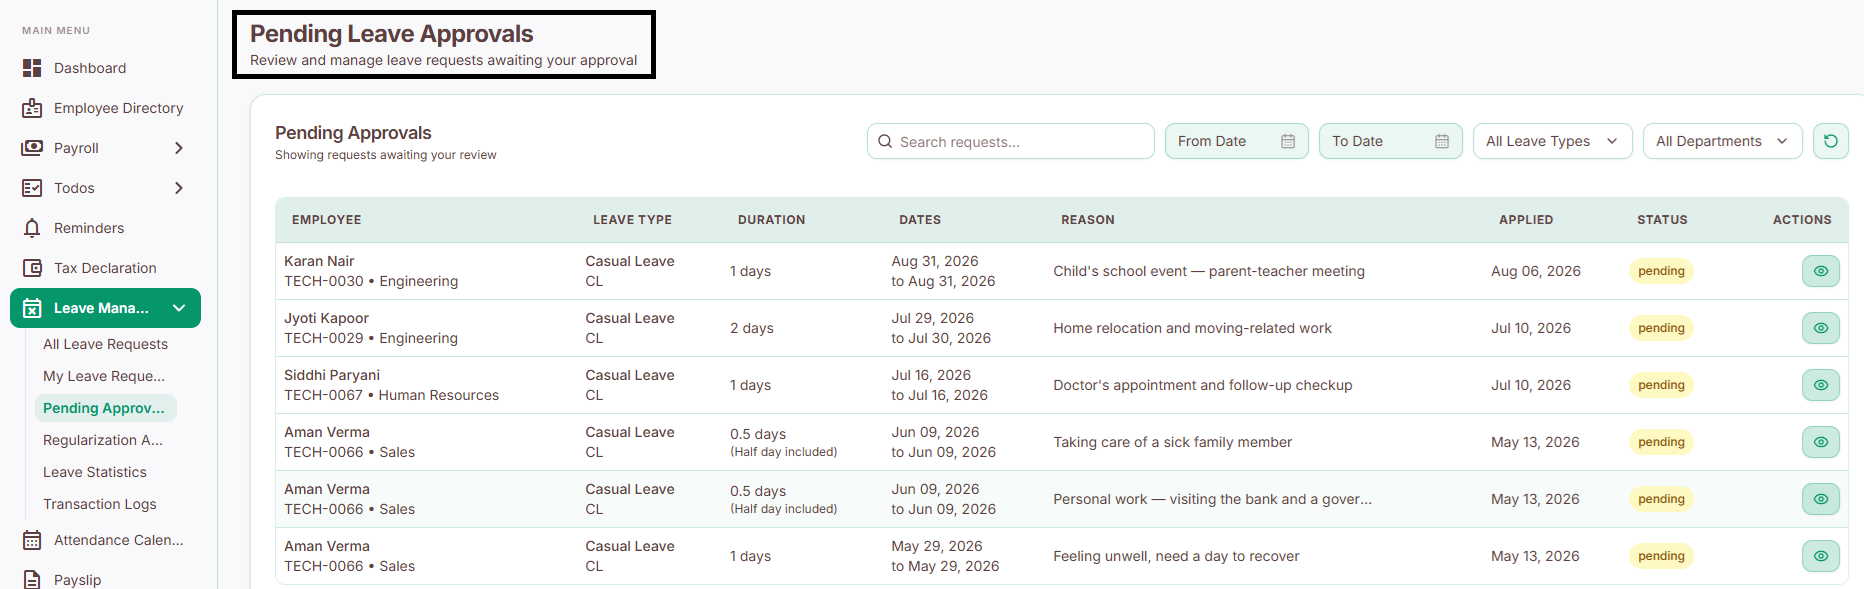Click the pending status badge for Jyoti Kapoor
Screen dimensions: 1864x589
(x=1661, y=328)
